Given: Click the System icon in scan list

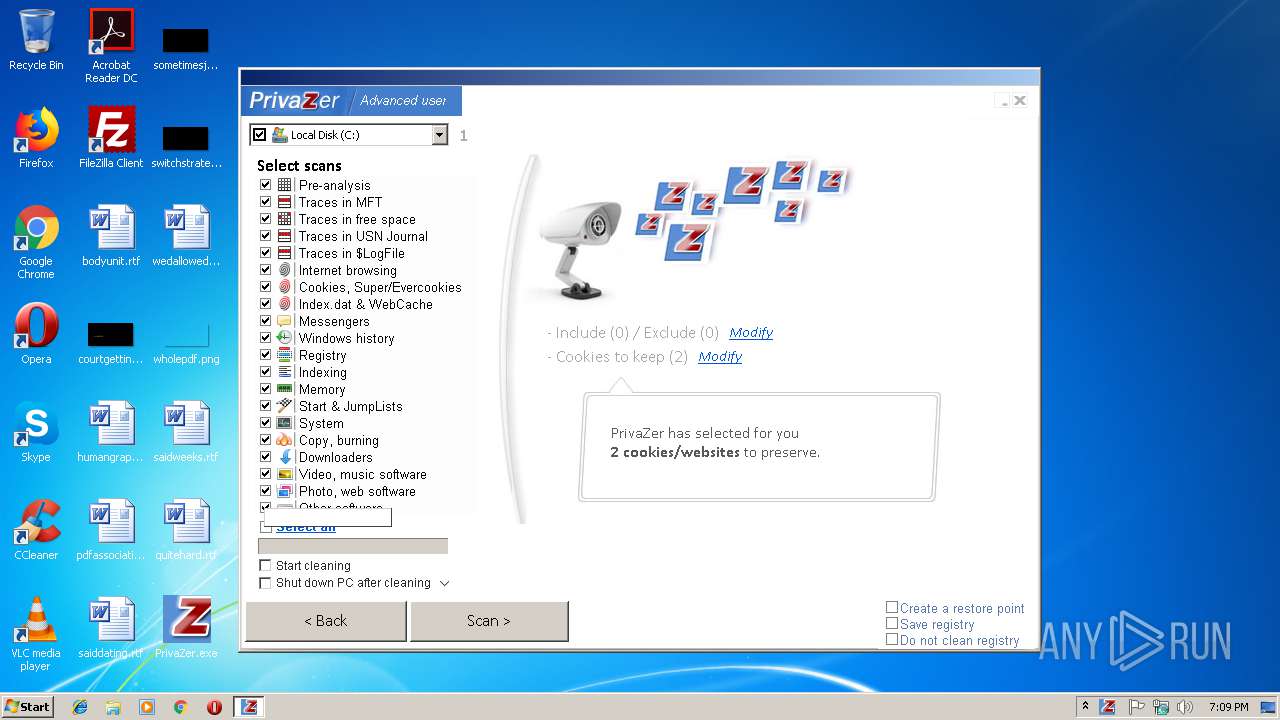Looking at the screenshot, I should click(x=285, y=423).
